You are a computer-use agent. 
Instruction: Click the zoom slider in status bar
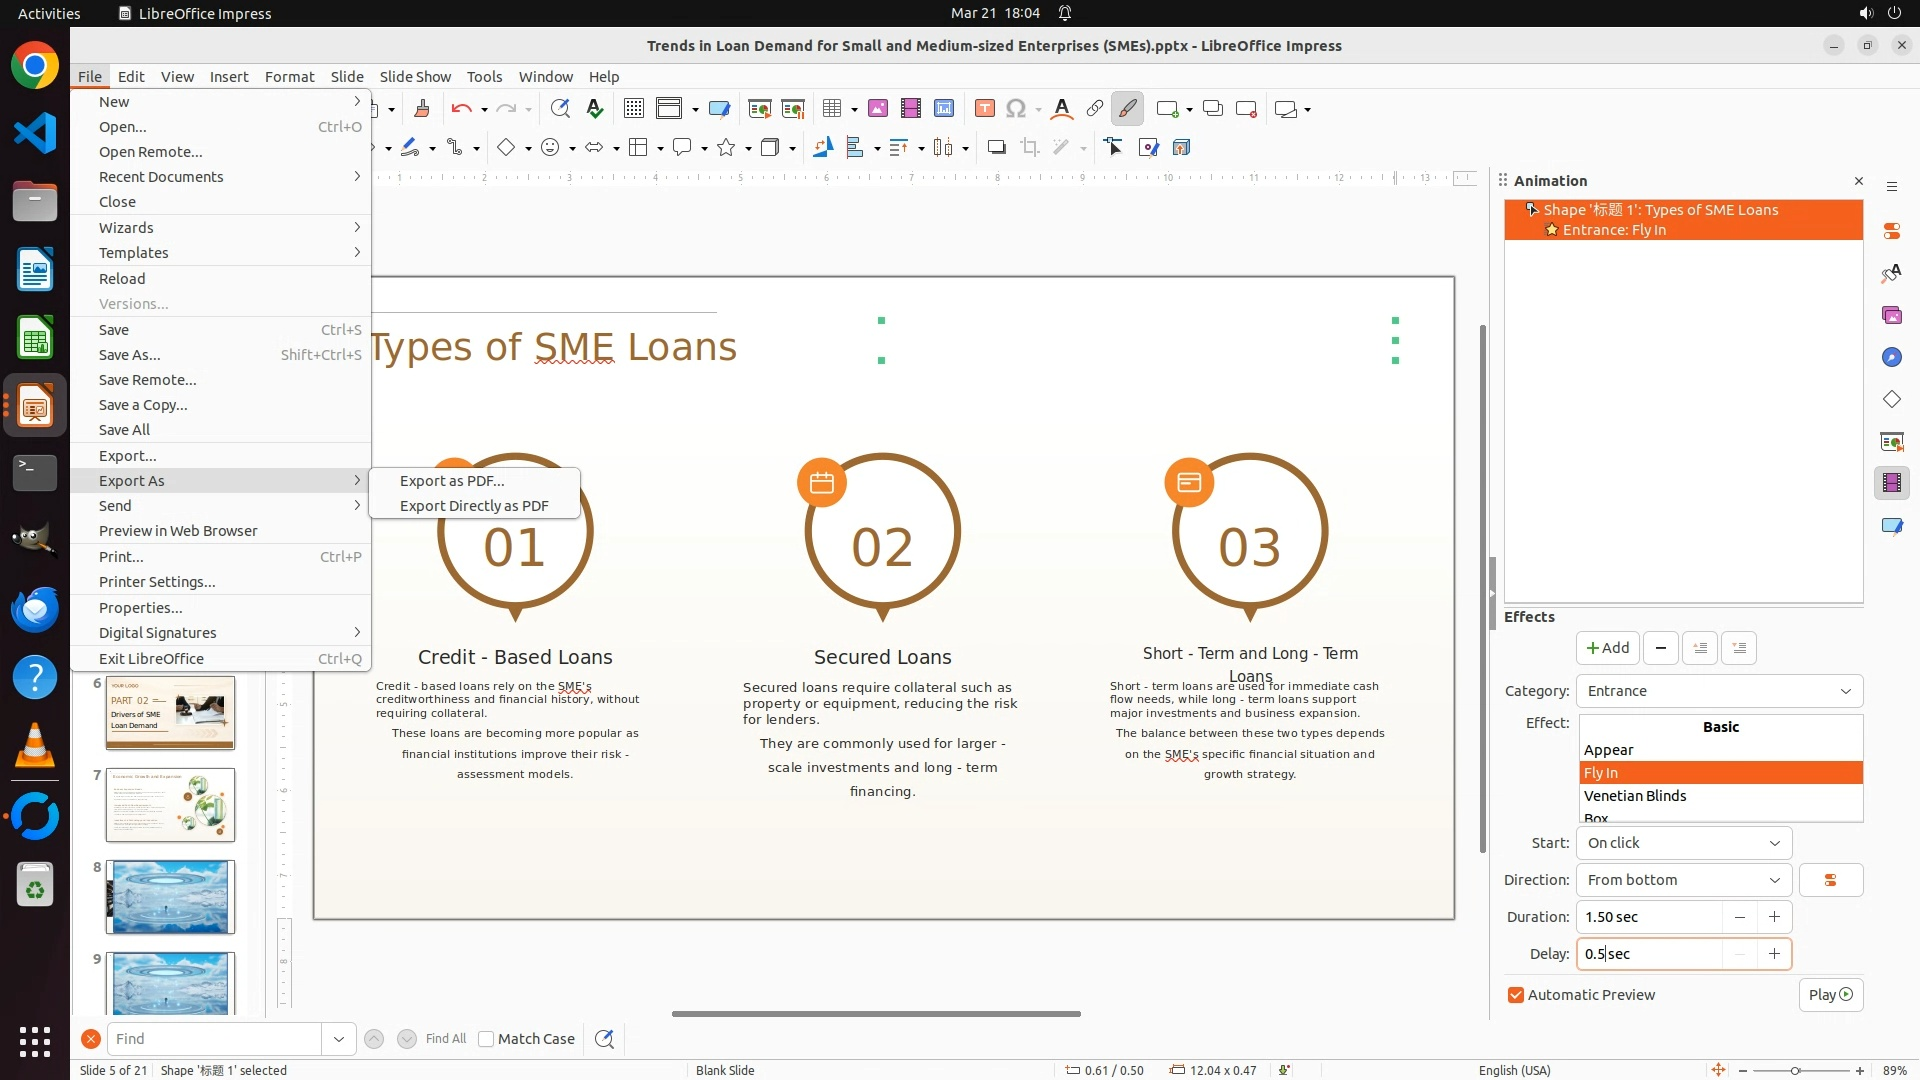tap(1796, 1071)
